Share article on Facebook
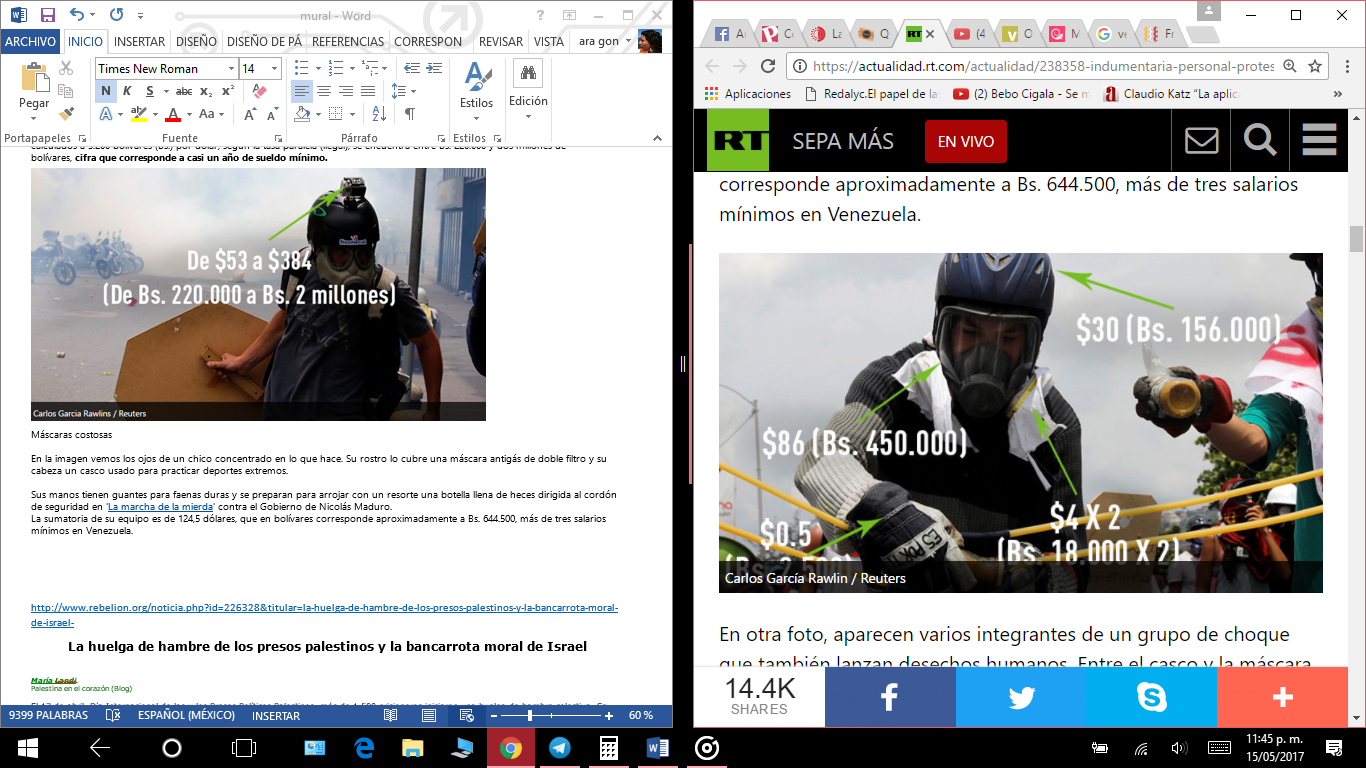The width and height of the screenshot is (1366, 768). [890, 697]
